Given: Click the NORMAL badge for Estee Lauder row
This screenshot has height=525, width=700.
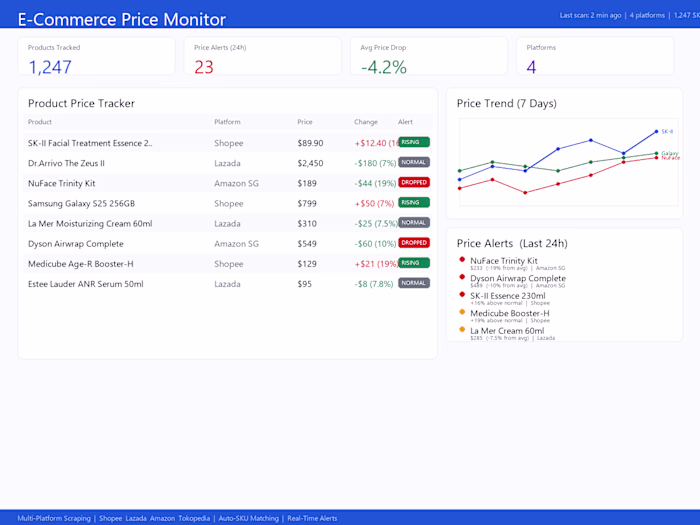Looking at the screenshot, I should [x=414, y=283].
